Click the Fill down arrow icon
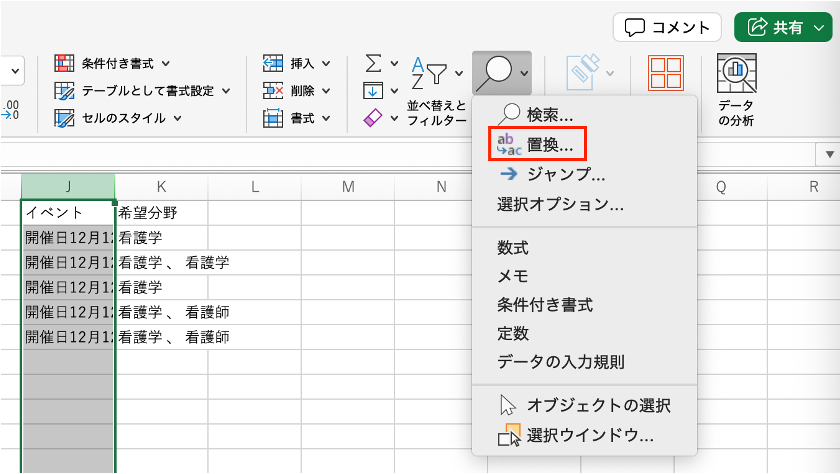 point(373,91)
